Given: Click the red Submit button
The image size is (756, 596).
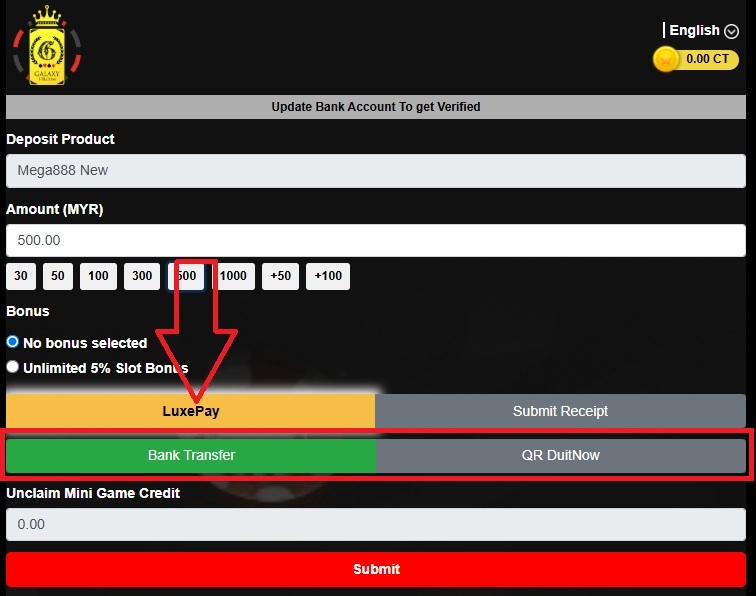Looking at the screenshot, I should point(376,569).
